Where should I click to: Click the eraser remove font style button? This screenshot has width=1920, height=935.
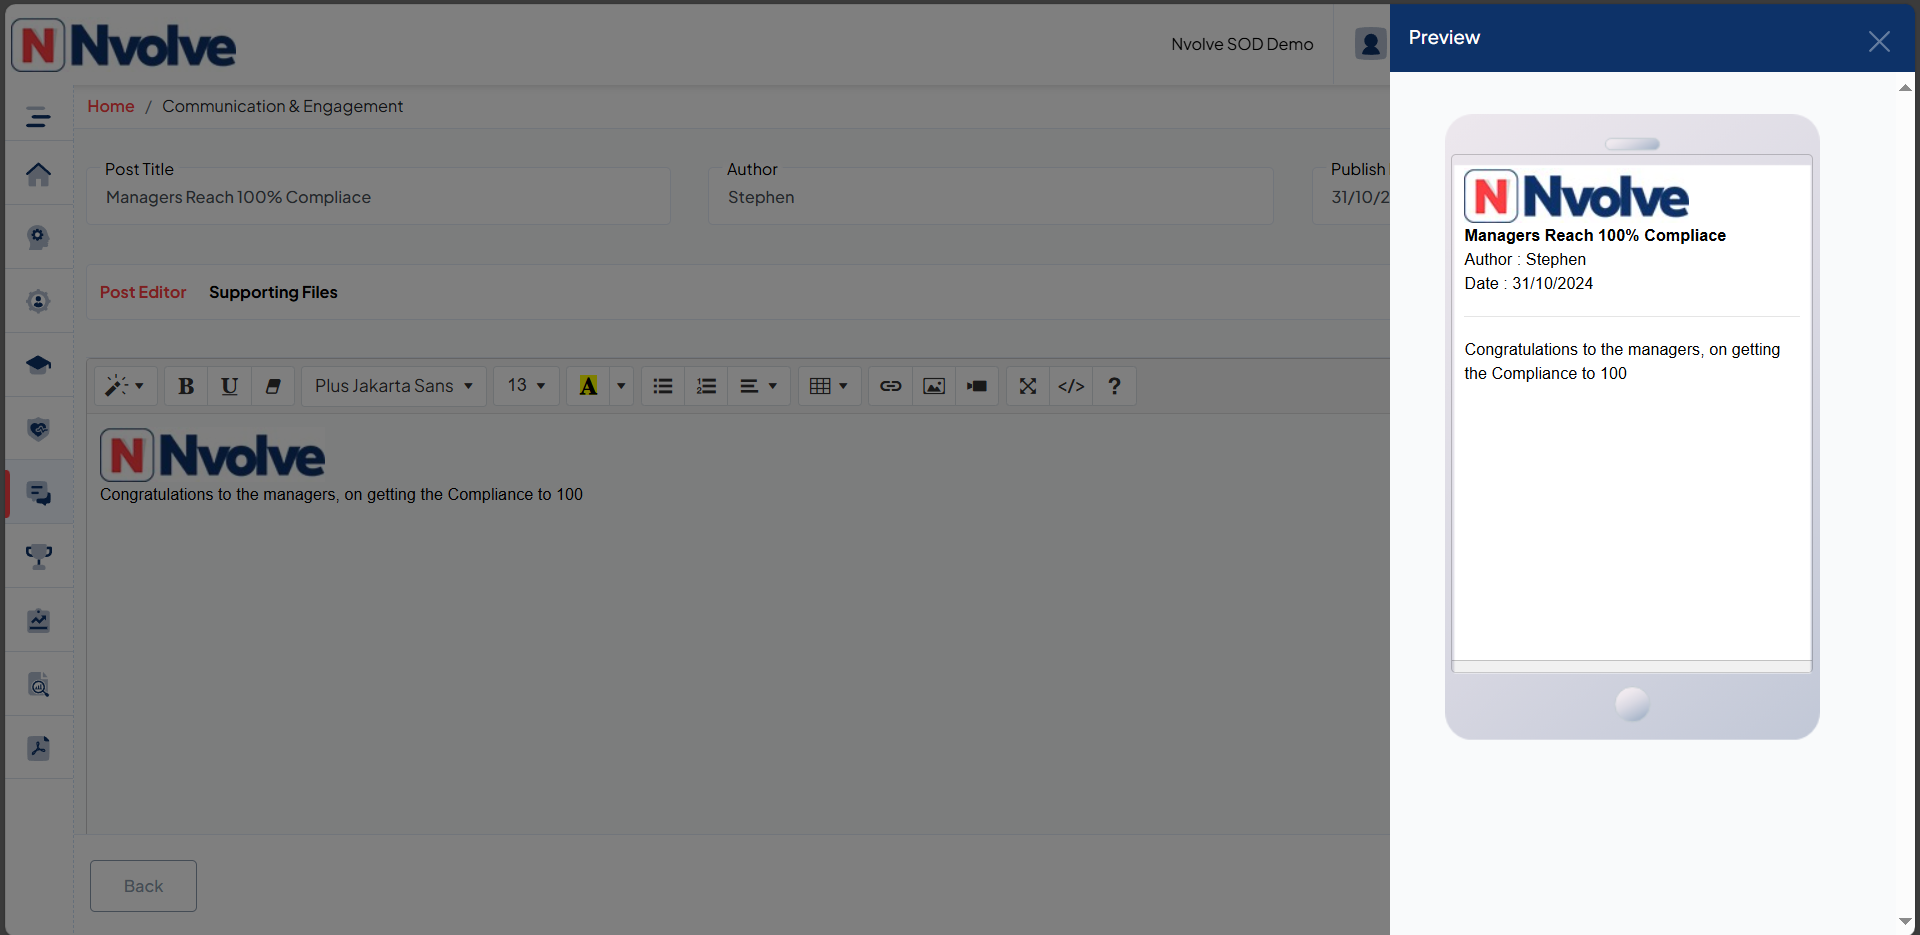tap(272, 386)
